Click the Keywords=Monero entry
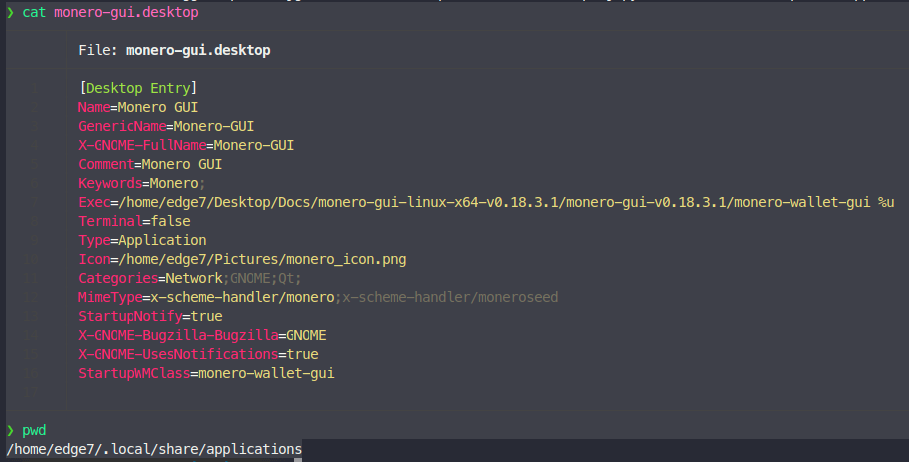Image resolution: width=909 pixels, height=462 pixels. pos(141,183)
